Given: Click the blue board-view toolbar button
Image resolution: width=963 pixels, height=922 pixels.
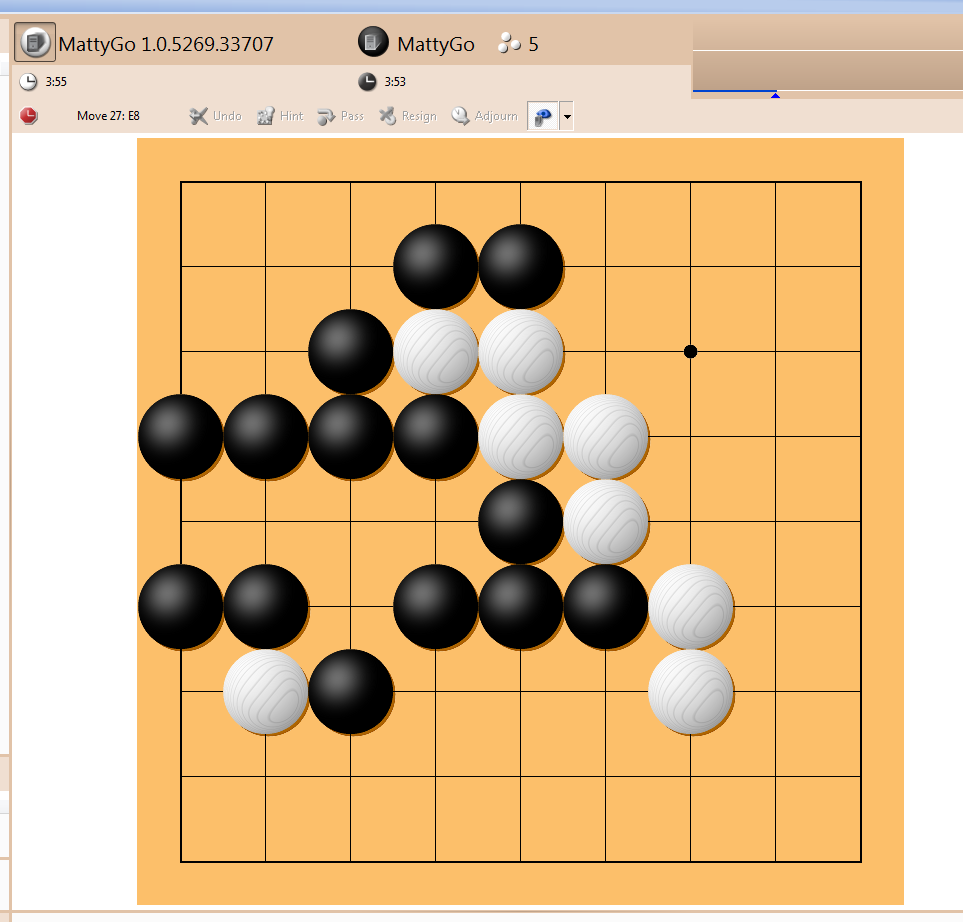Looking at the screenshot, I should (542, 116).
